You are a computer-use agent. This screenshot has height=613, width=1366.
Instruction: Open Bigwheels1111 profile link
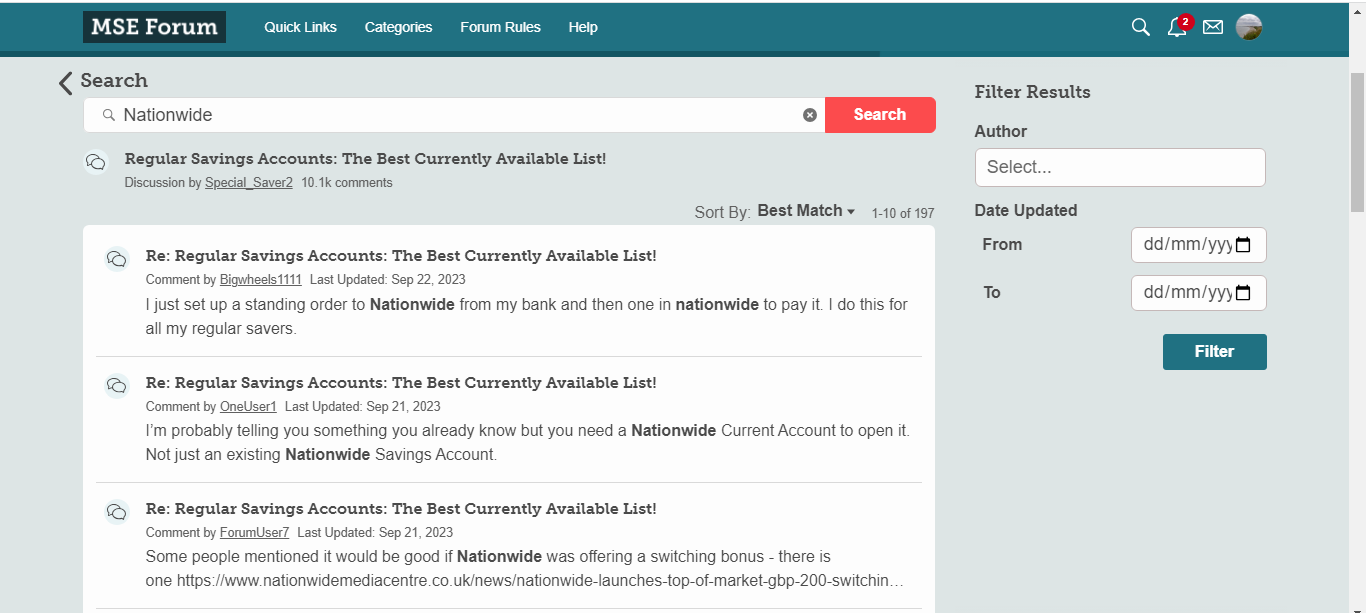(261, 280)
